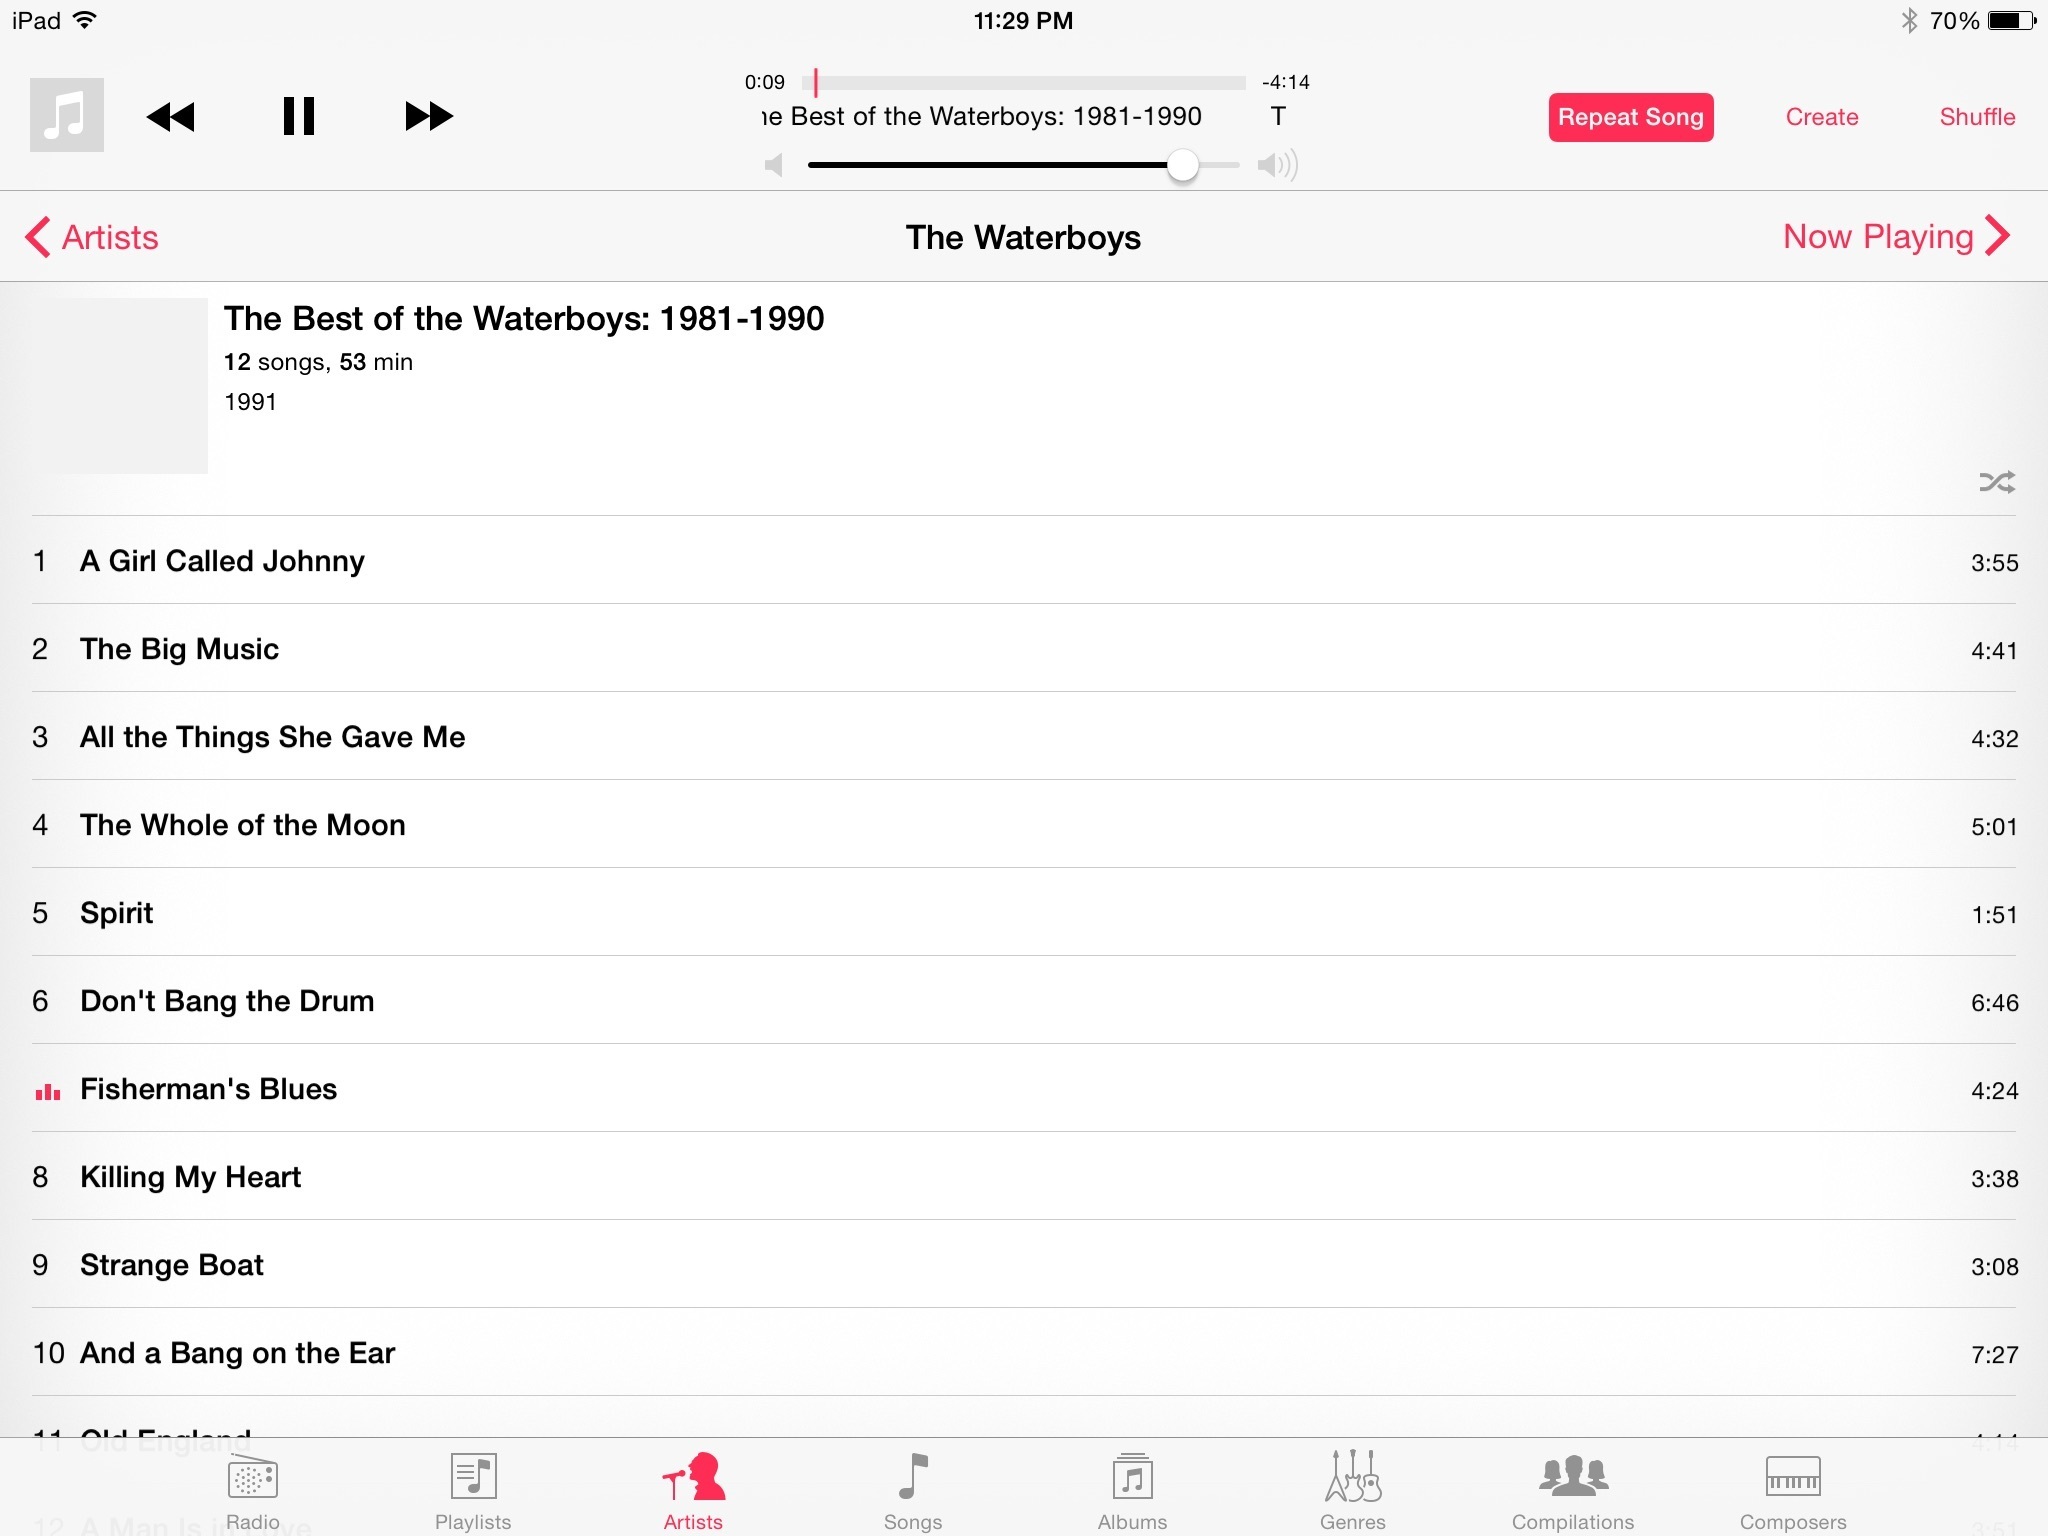Switch to the Playlists tab
This screenshot has height=1536, width=2048.
point(473,1492)
